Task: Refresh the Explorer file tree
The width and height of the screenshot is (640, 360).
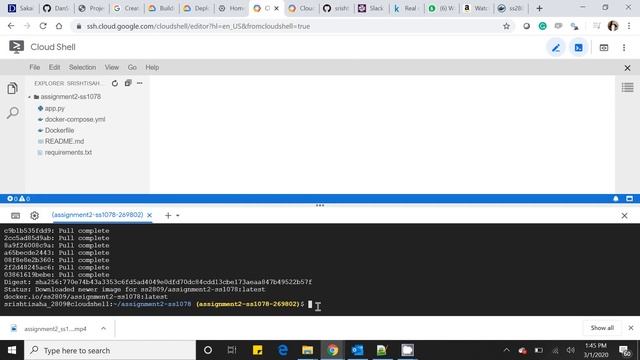Action: click(115, 83)
